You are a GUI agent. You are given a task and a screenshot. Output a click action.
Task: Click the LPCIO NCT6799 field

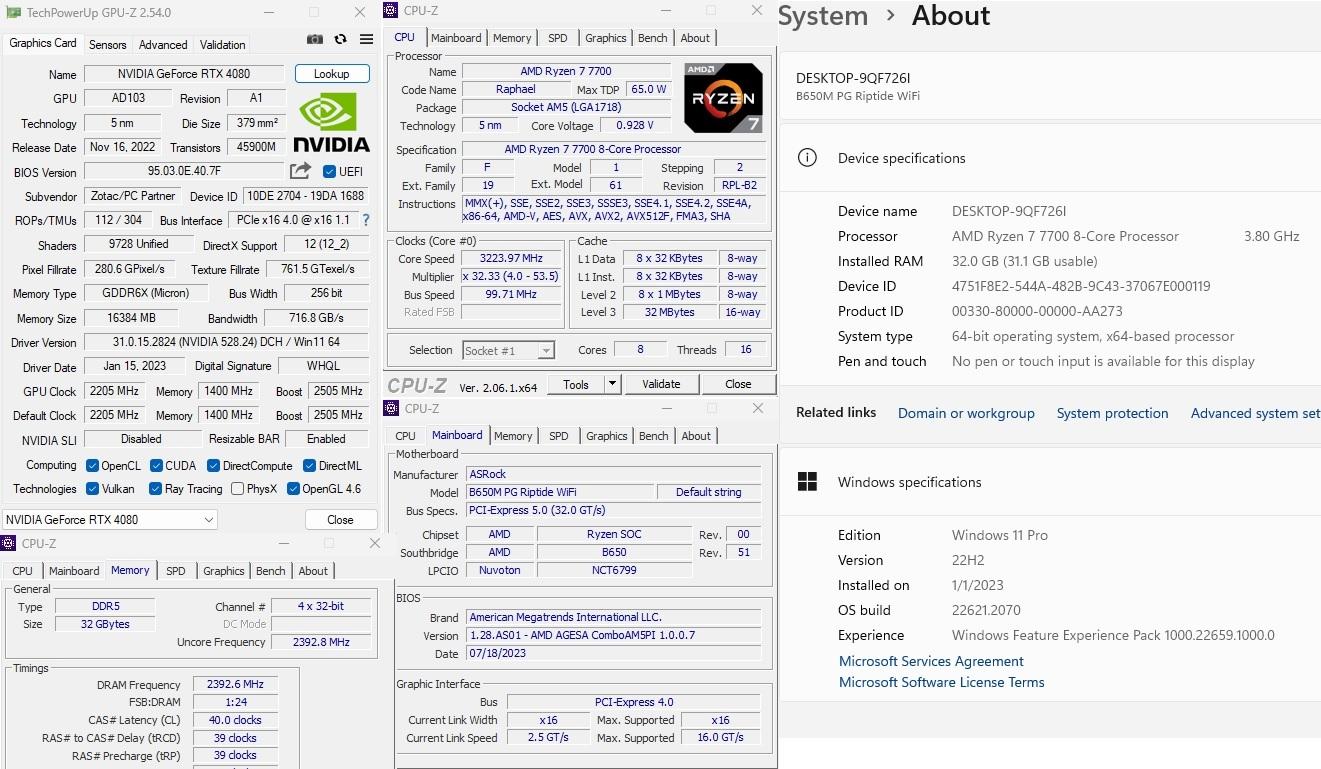click(x=614, y=570)
